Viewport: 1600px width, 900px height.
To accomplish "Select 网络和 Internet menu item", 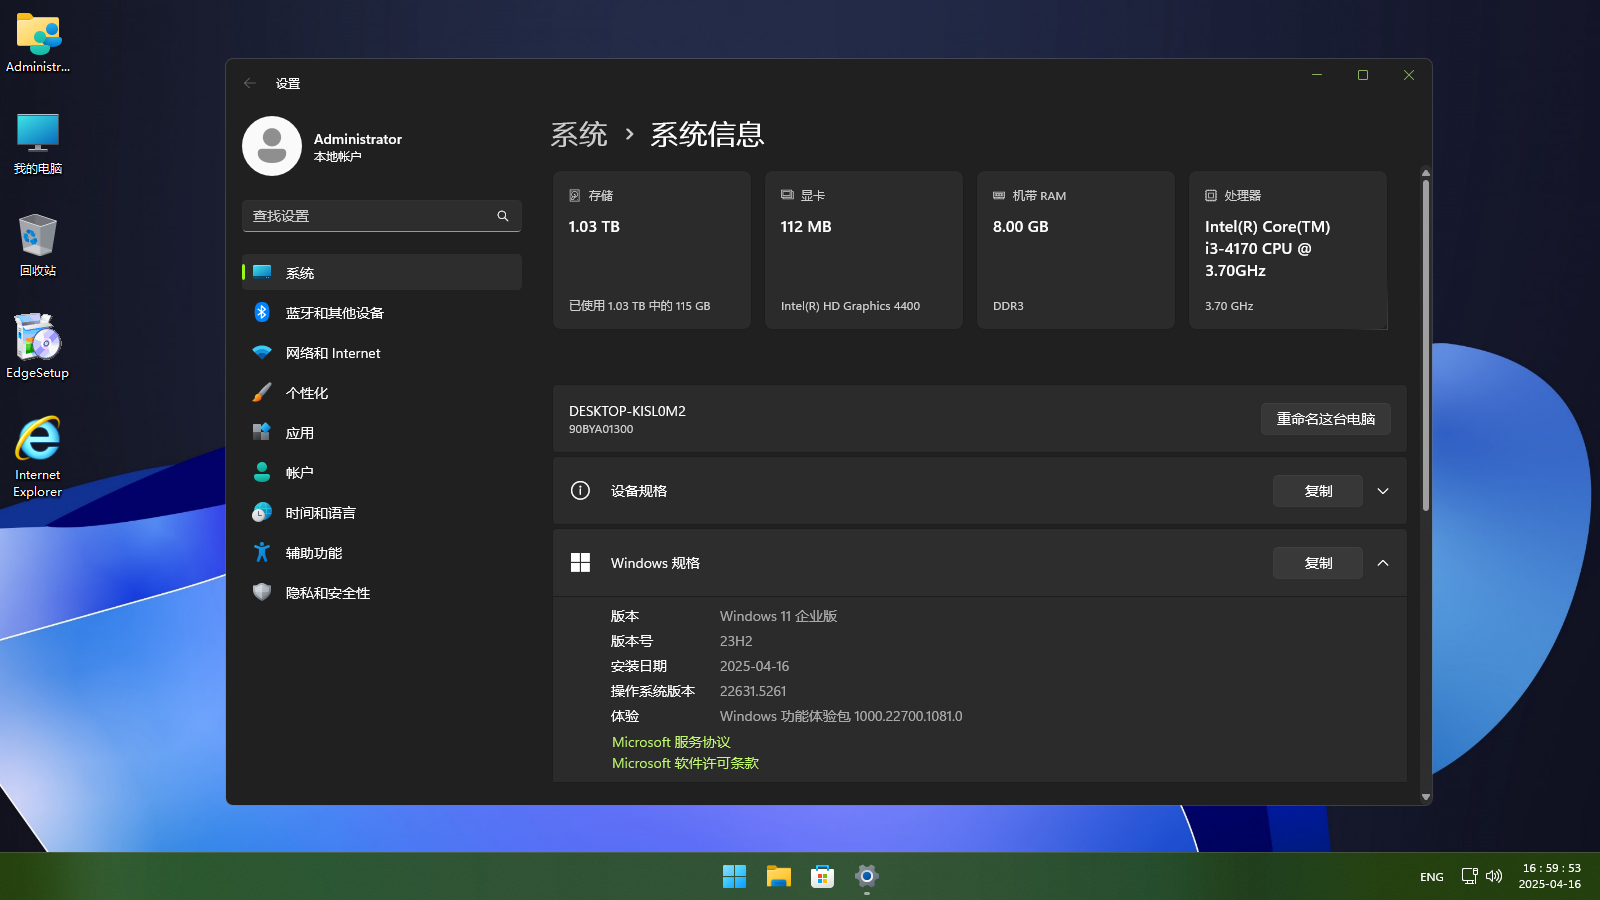I will 382,352.
